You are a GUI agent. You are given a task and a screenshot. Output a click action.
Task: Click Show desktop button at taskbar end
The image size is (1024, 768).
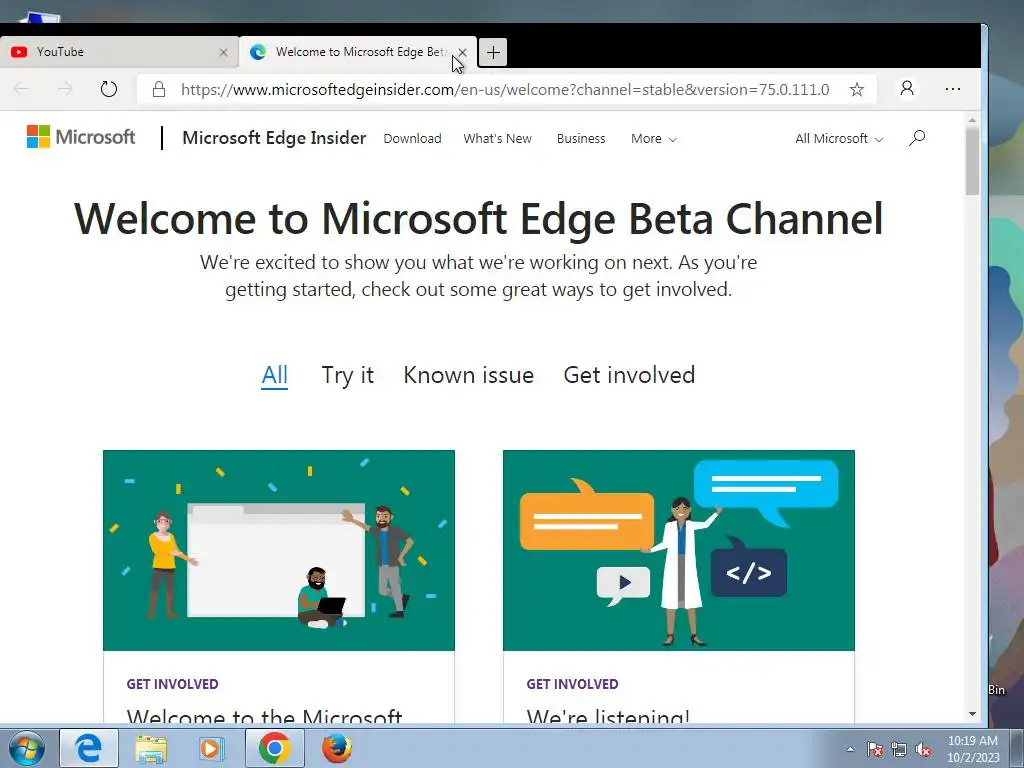coord(1016,748)
